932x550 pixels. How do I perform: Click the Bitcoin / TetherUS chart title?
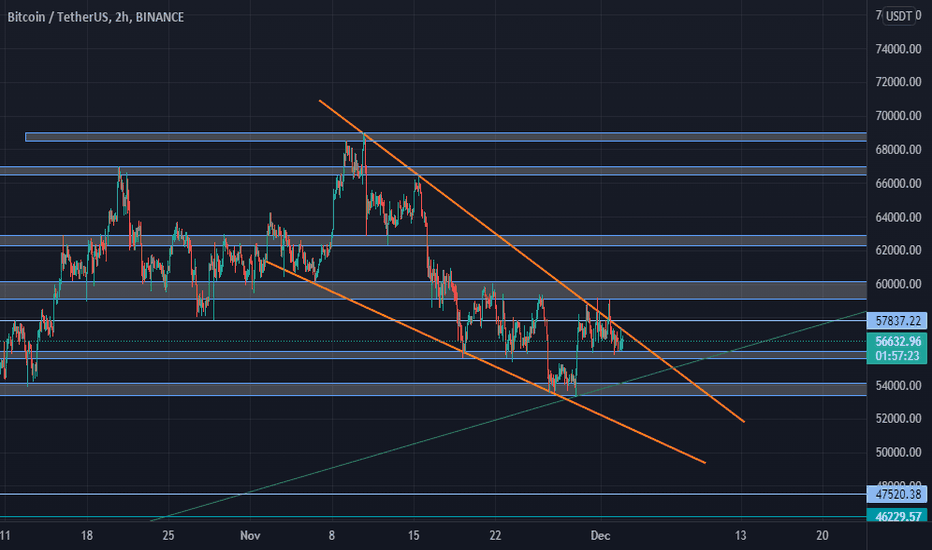pyautogui.click(x=95, y=17)
